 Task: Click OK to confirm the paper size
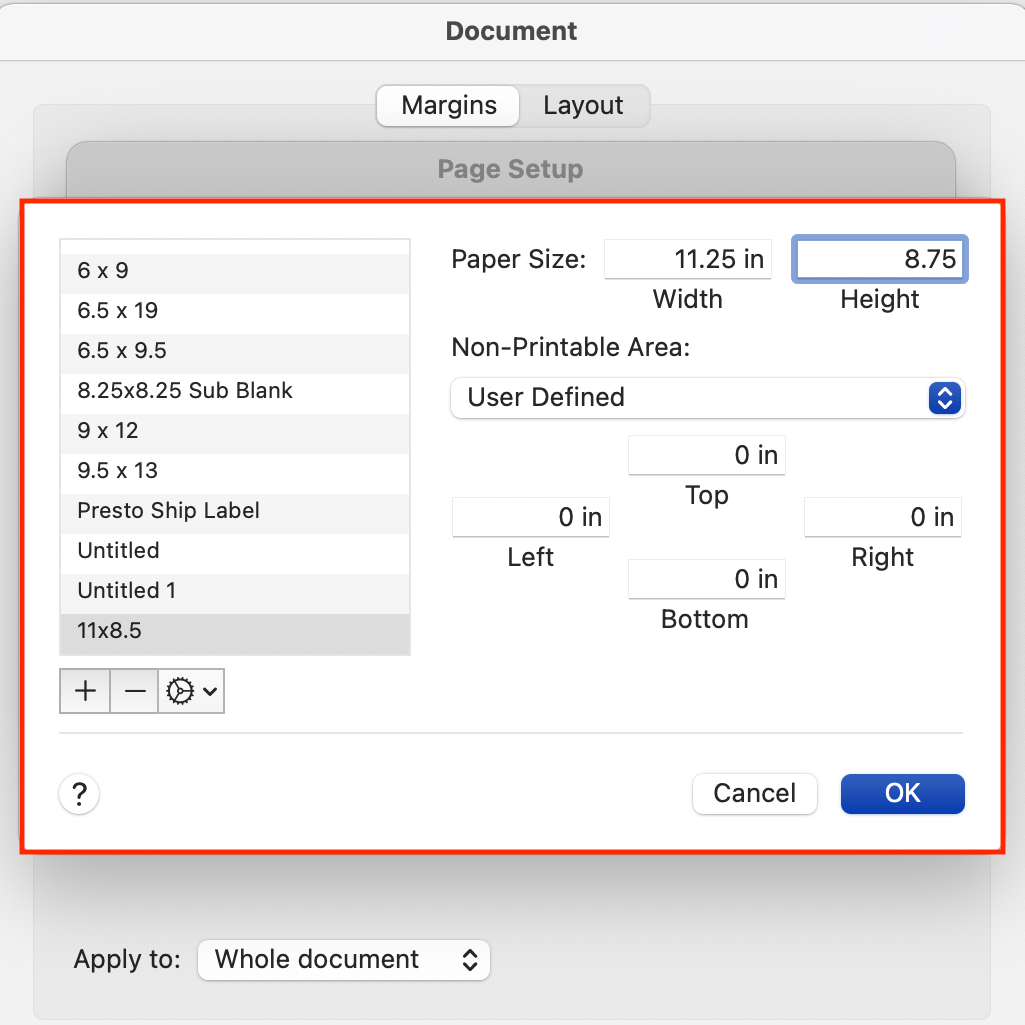click(902, 793)
